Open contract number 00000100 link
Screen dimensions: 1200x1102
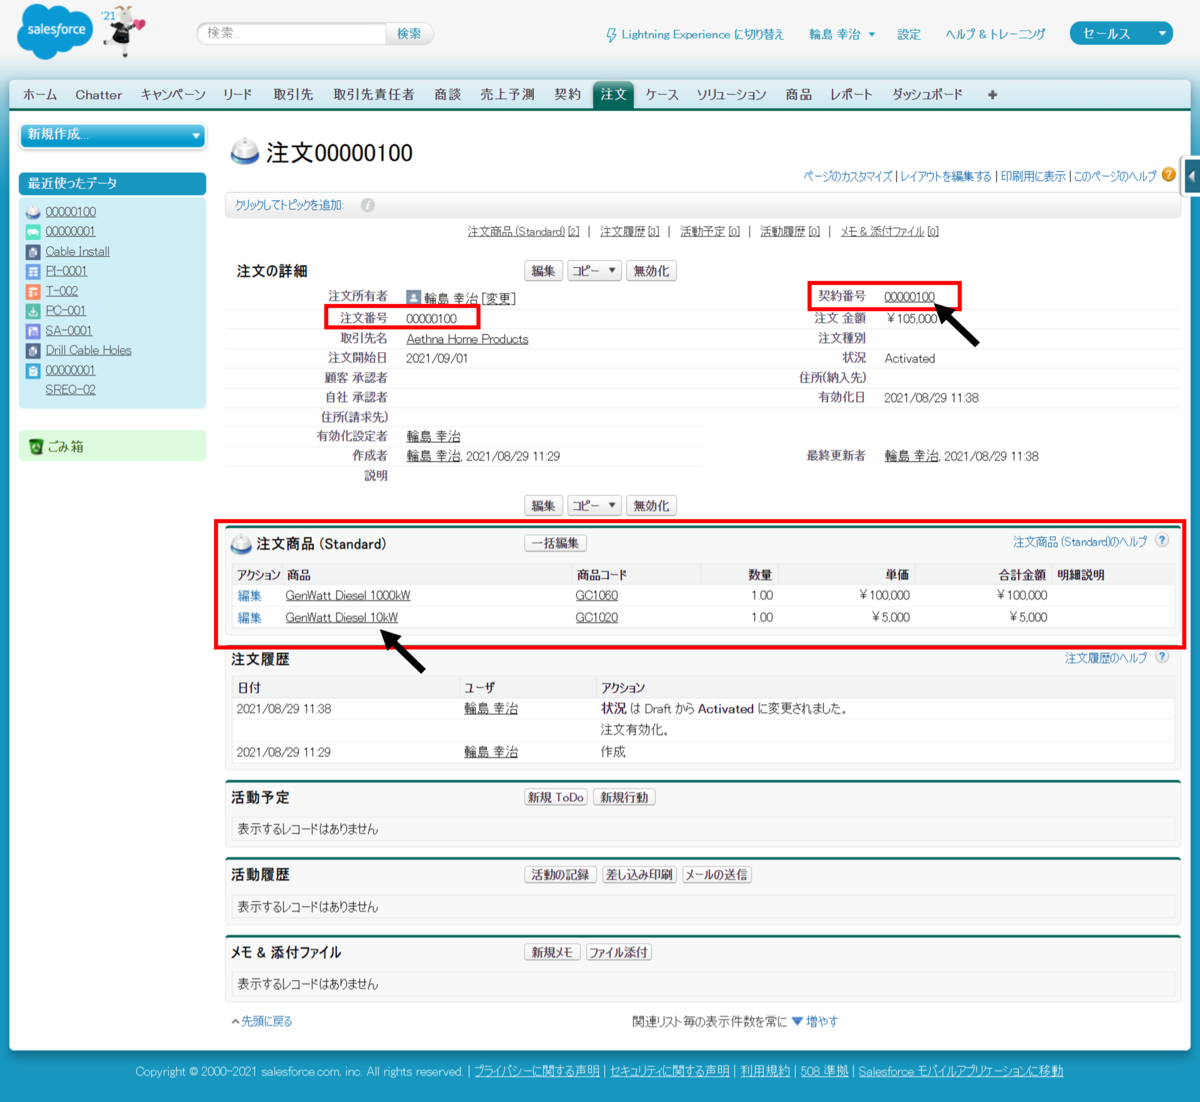pos(910,297)
